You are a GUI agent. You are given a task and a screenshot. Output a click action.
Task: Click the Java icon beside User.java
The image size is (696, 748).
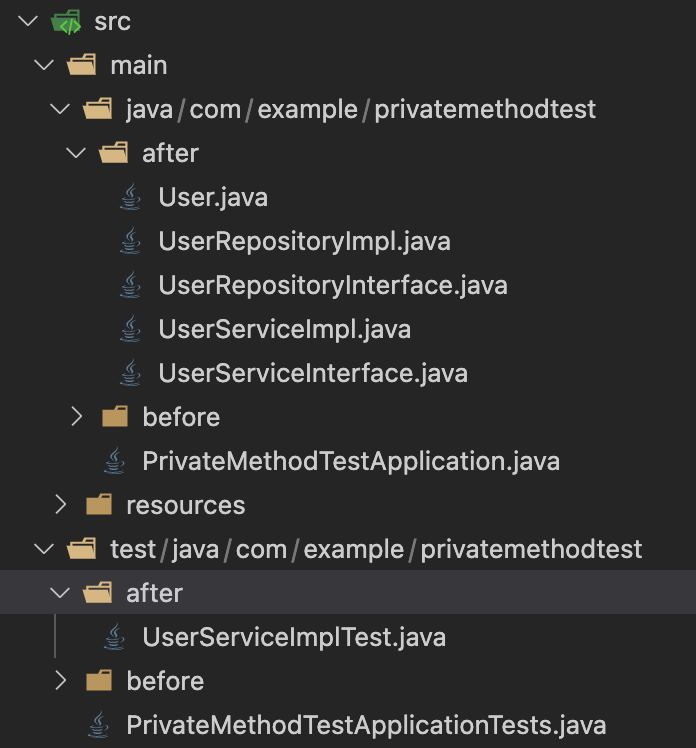coord(131,197)
